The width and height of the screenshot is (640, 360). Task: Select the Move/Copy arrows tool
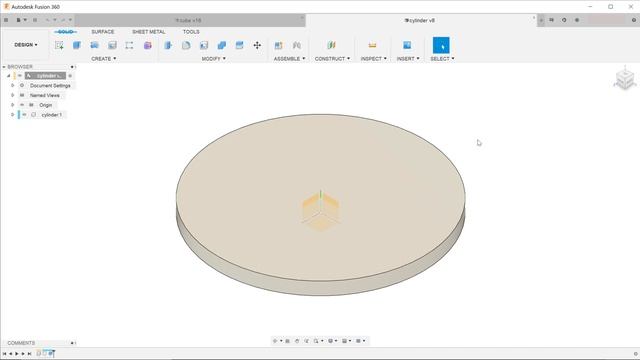coord(257,45)
